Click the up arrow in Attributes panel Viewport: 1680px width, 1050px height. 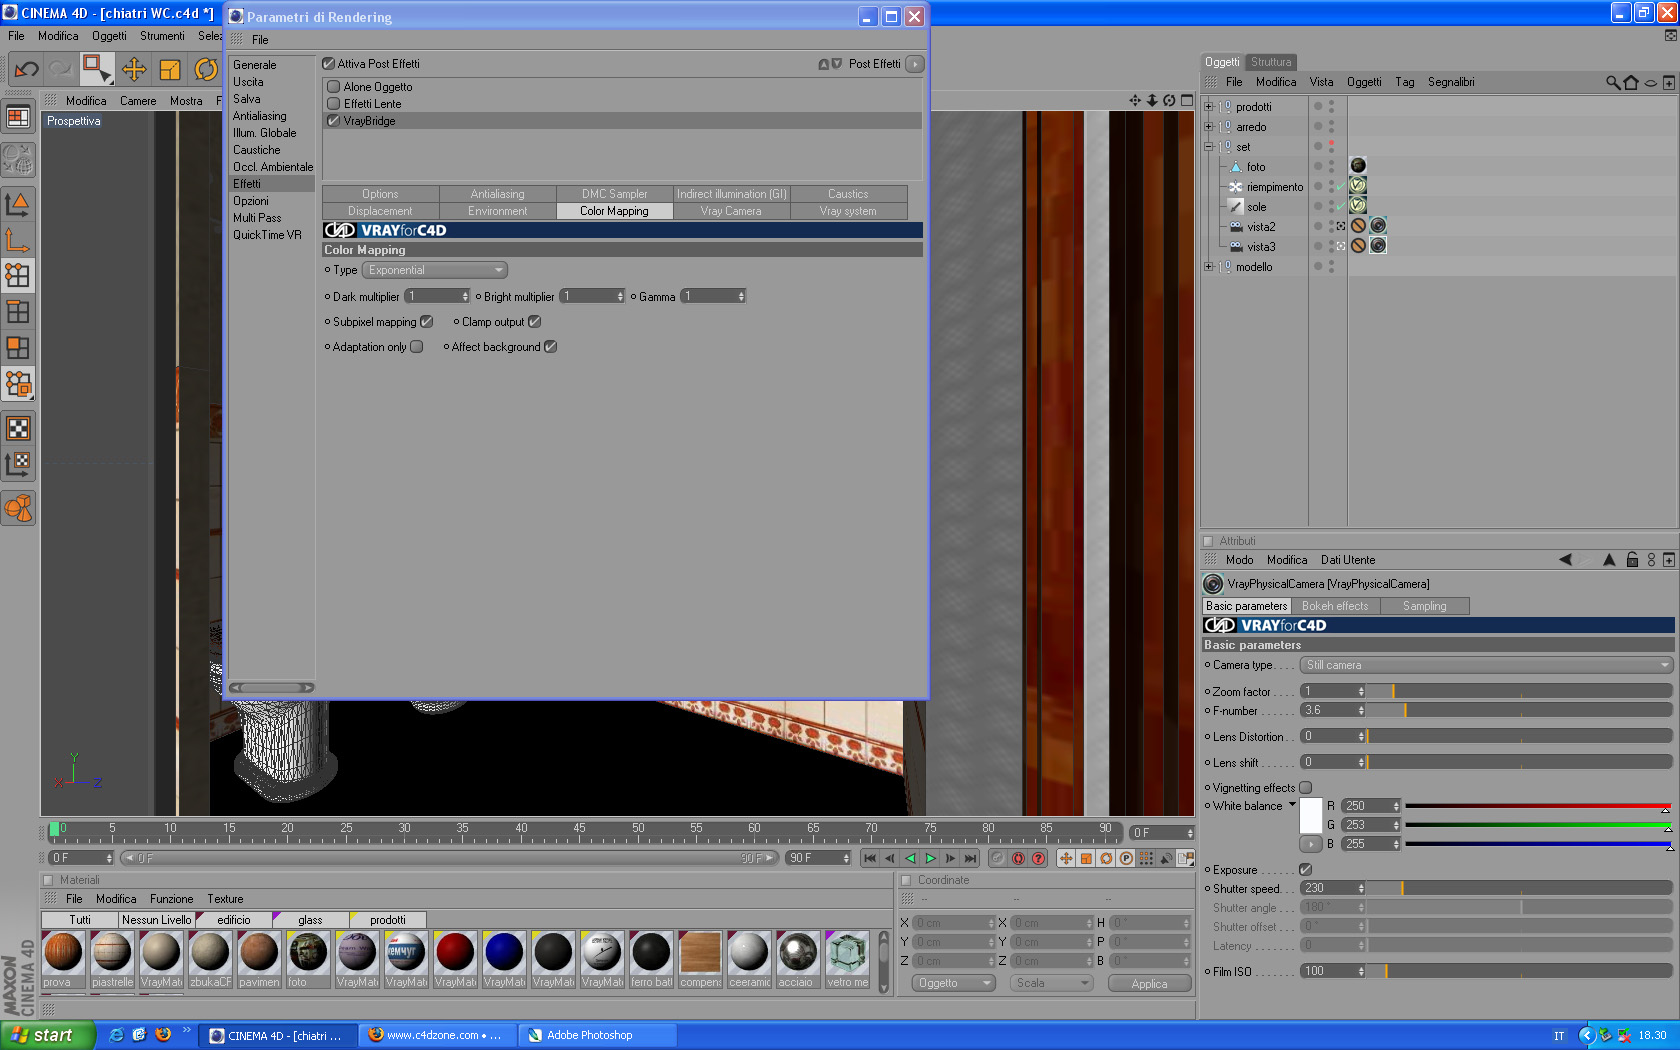pos(1609,560)
